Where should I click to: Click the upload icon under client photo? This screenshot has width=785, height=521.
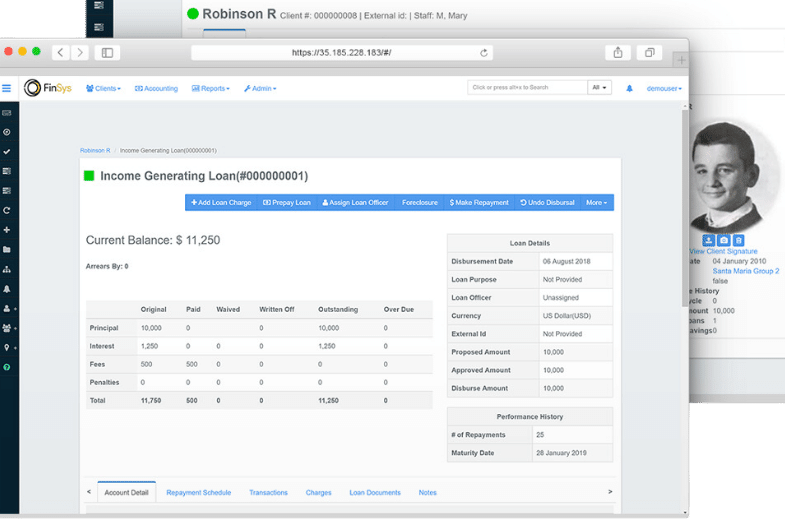(709, 240)
